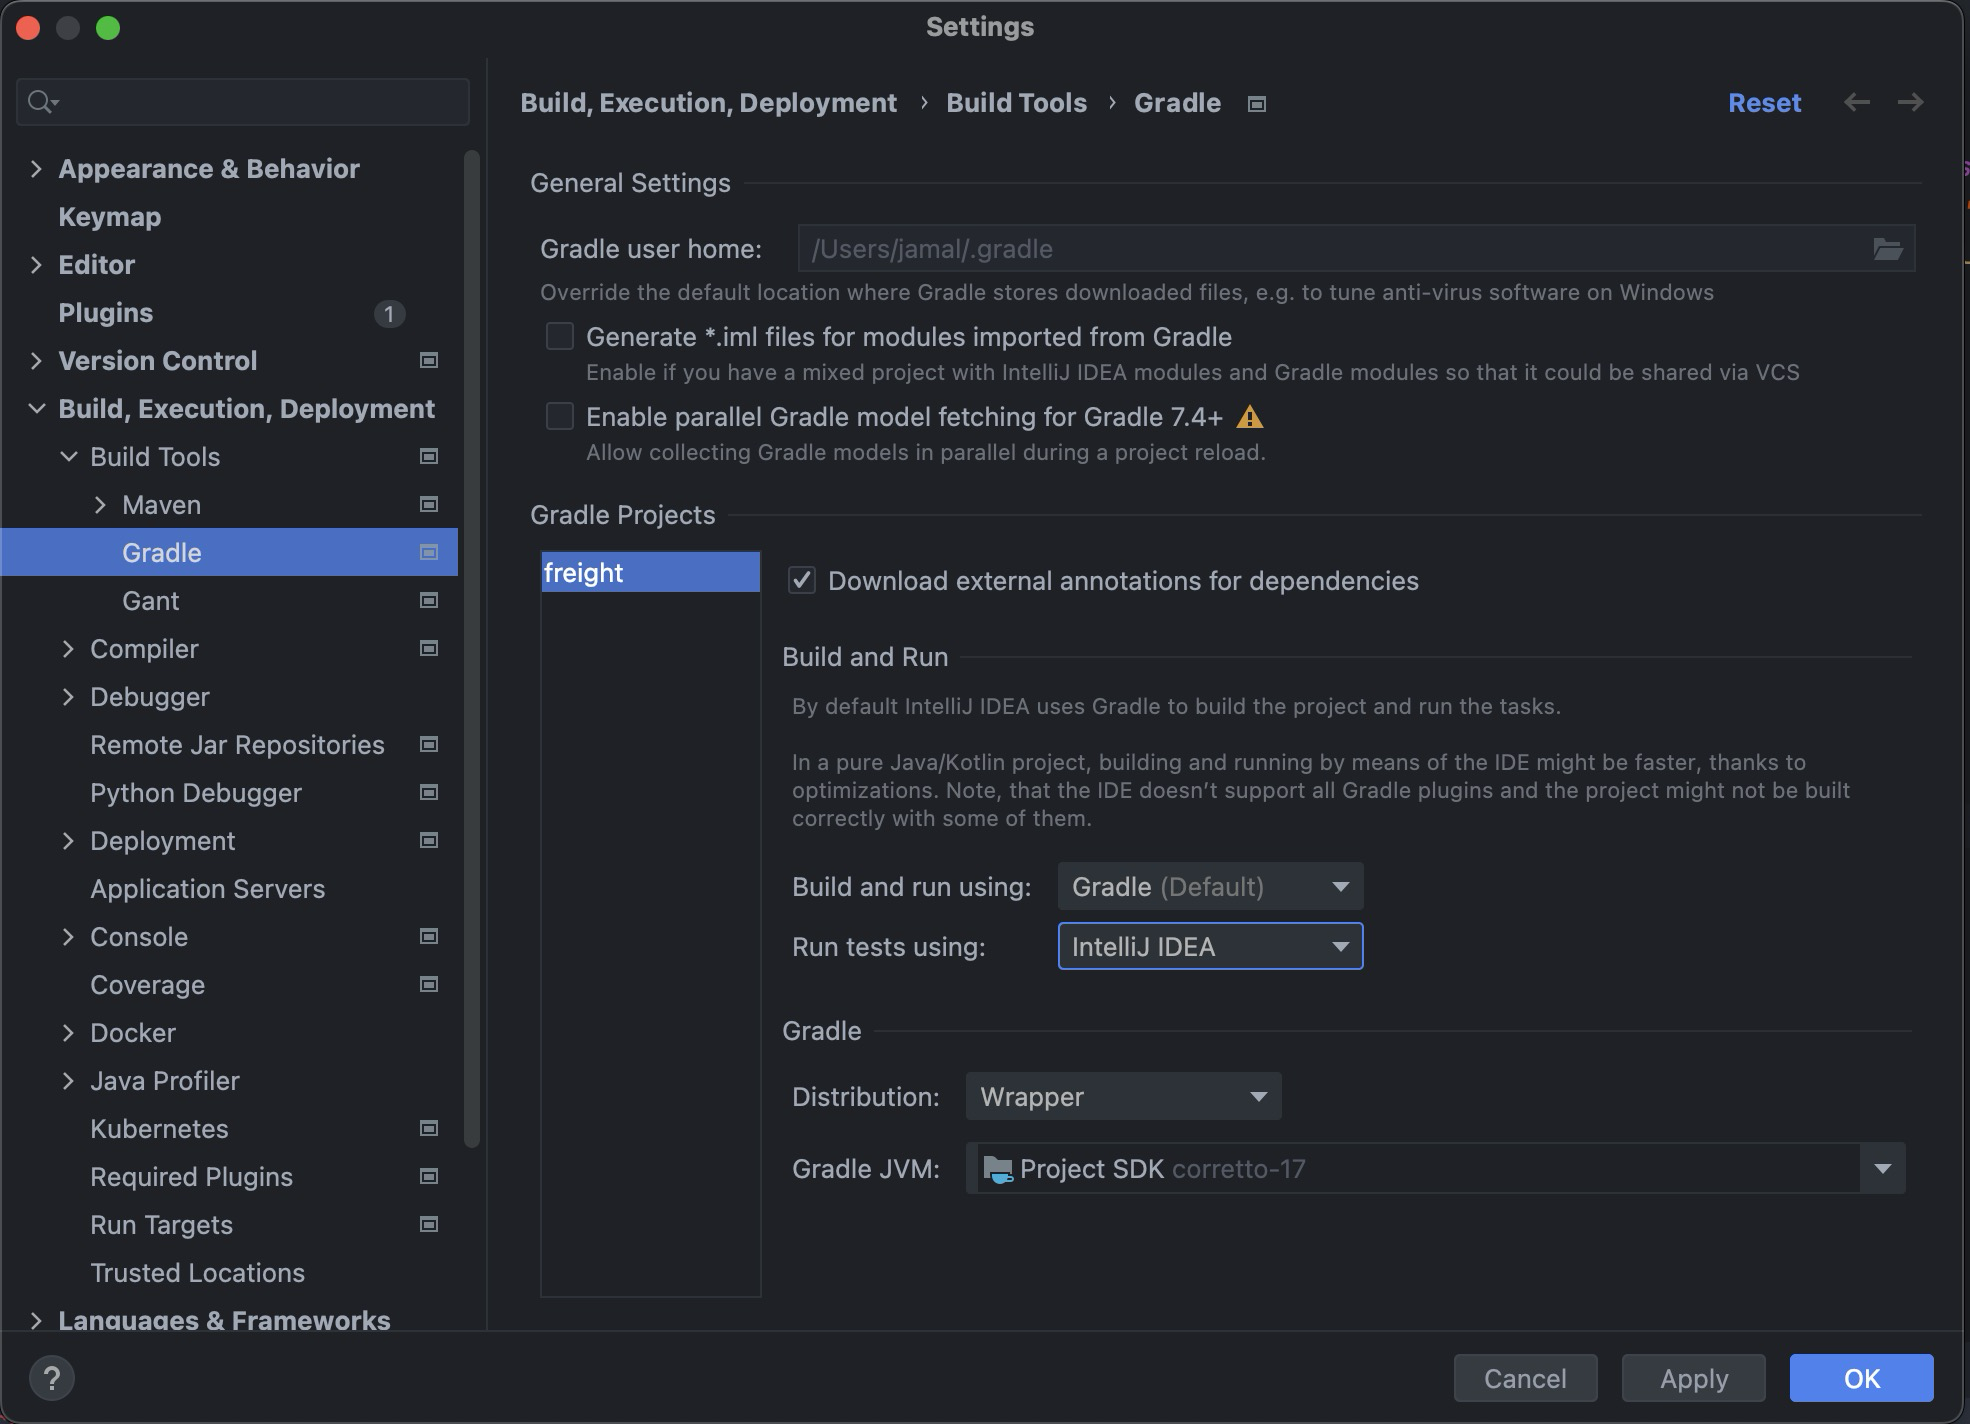Click the Reset link
1970x1424 pixels.
1764,103
